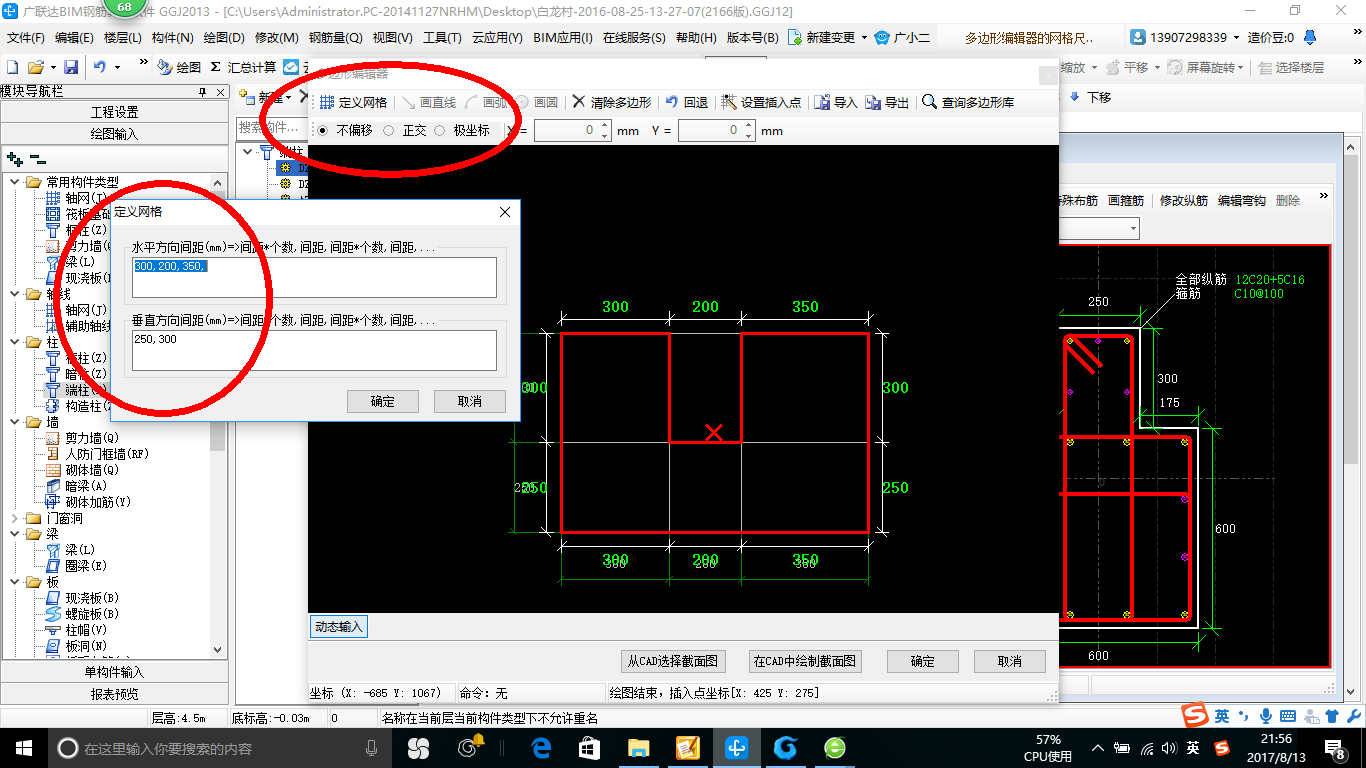Viewport: 1366px width, 768px height.
Task: Collapse the 梁 tree folder
Action: (x=14, y=534)
